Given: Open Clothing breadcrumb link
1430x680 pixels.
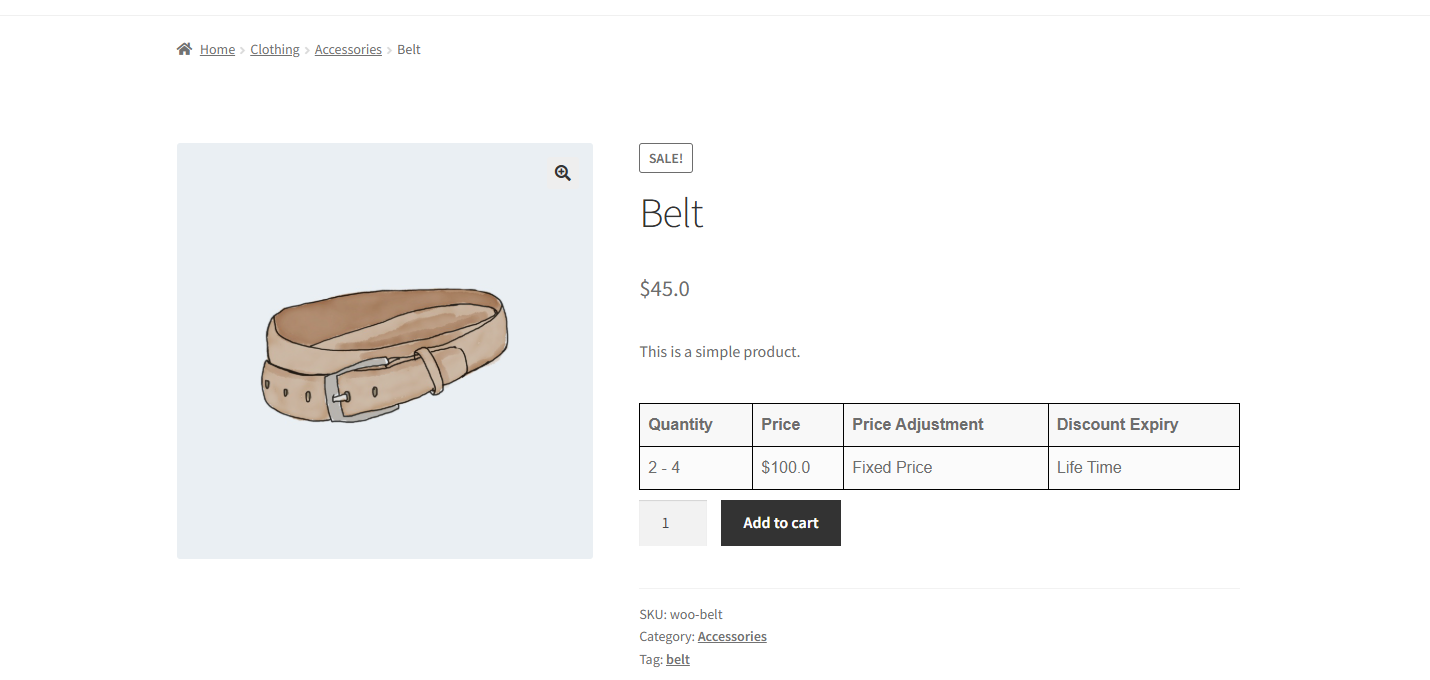Looking at the screenshot, I should pyautogui.click(x=275, y=49).
